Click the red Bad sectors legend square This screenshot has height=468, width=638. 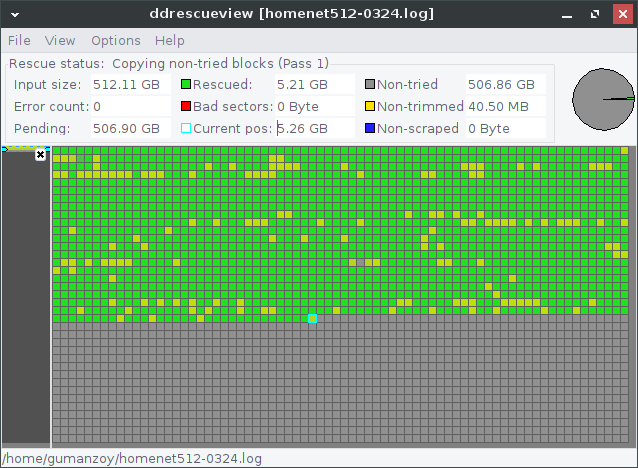point(186,107)
